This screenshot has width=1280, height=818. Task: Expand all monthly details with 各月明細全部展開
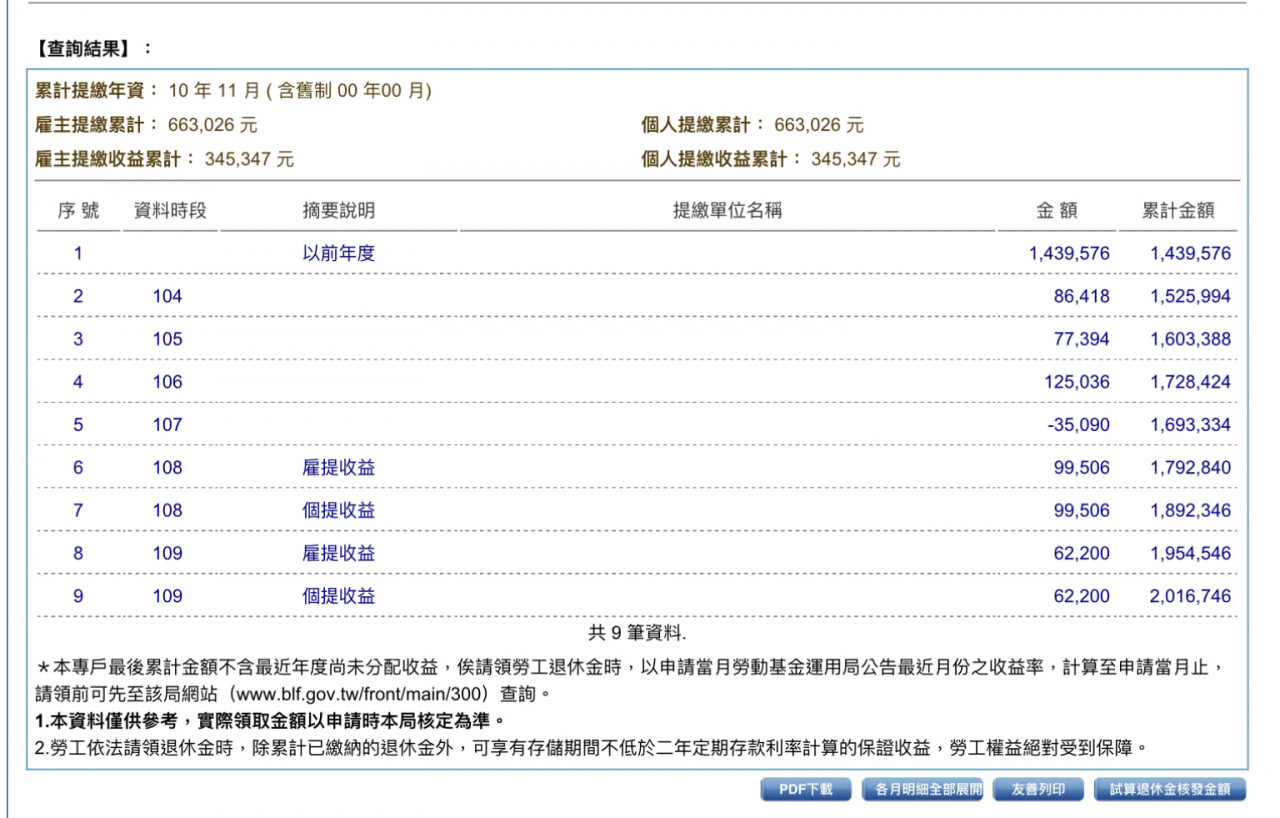(x=923, y=790)
